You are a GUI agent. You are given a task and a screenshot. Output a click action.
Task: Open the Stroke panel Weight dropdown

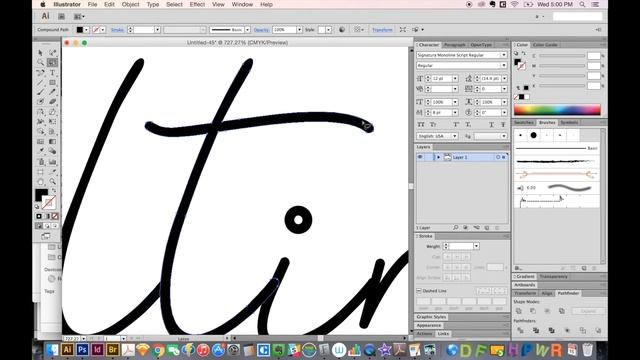[x=476, y=246]
